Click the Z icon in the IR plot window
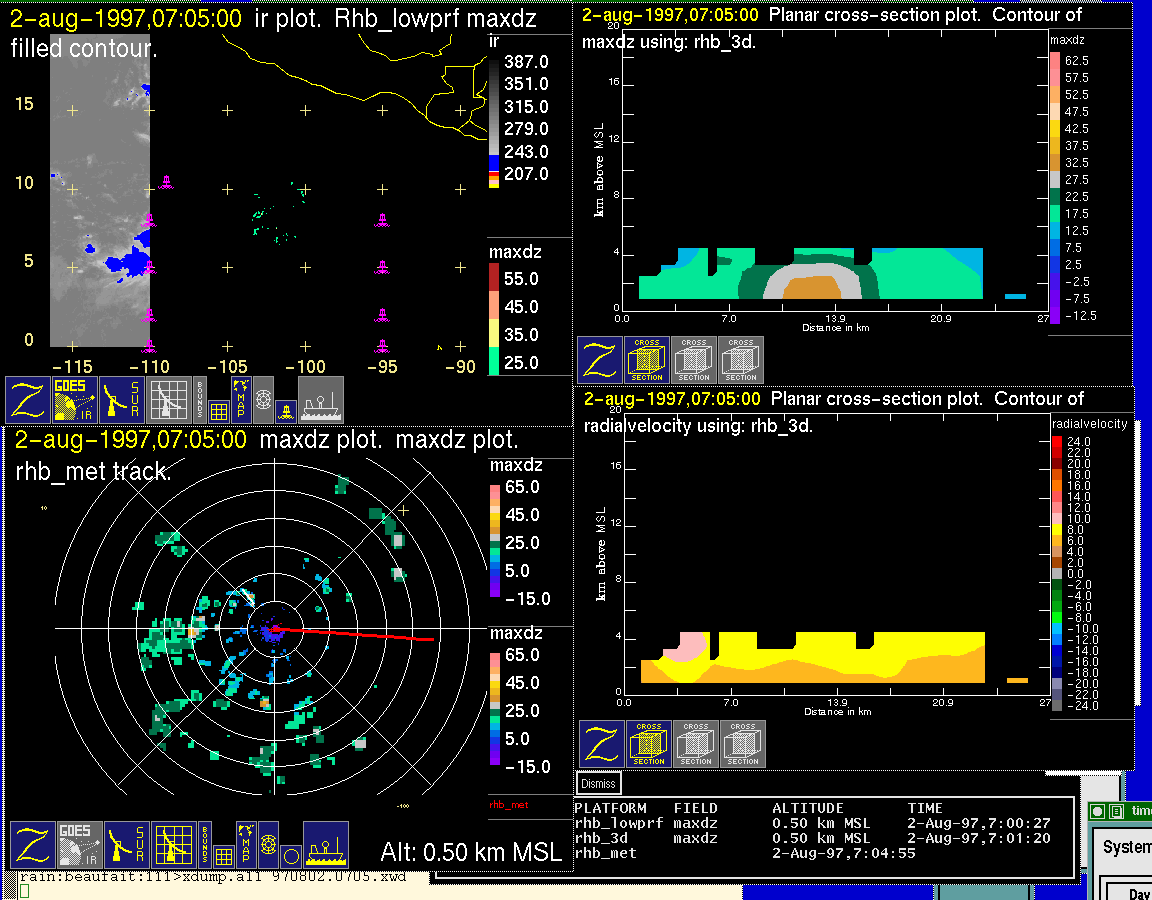This screenshot has height=900, width=1152. pos(29,400)
